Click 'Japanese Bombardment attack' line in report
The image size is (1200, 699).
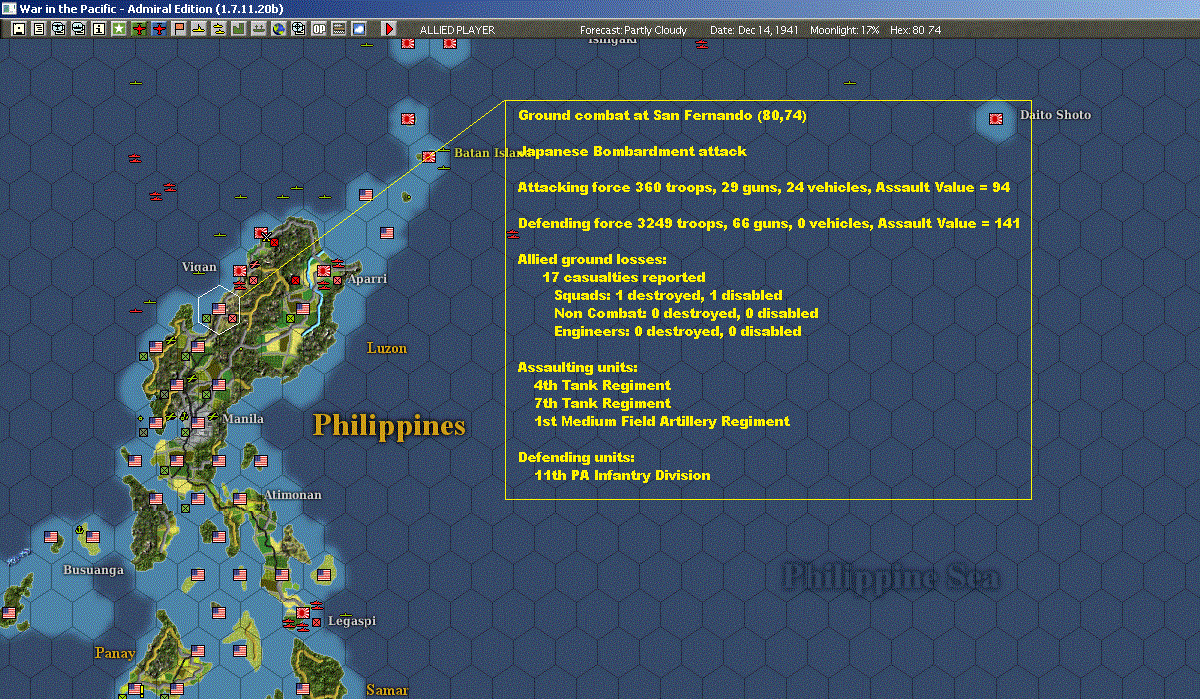632,151
